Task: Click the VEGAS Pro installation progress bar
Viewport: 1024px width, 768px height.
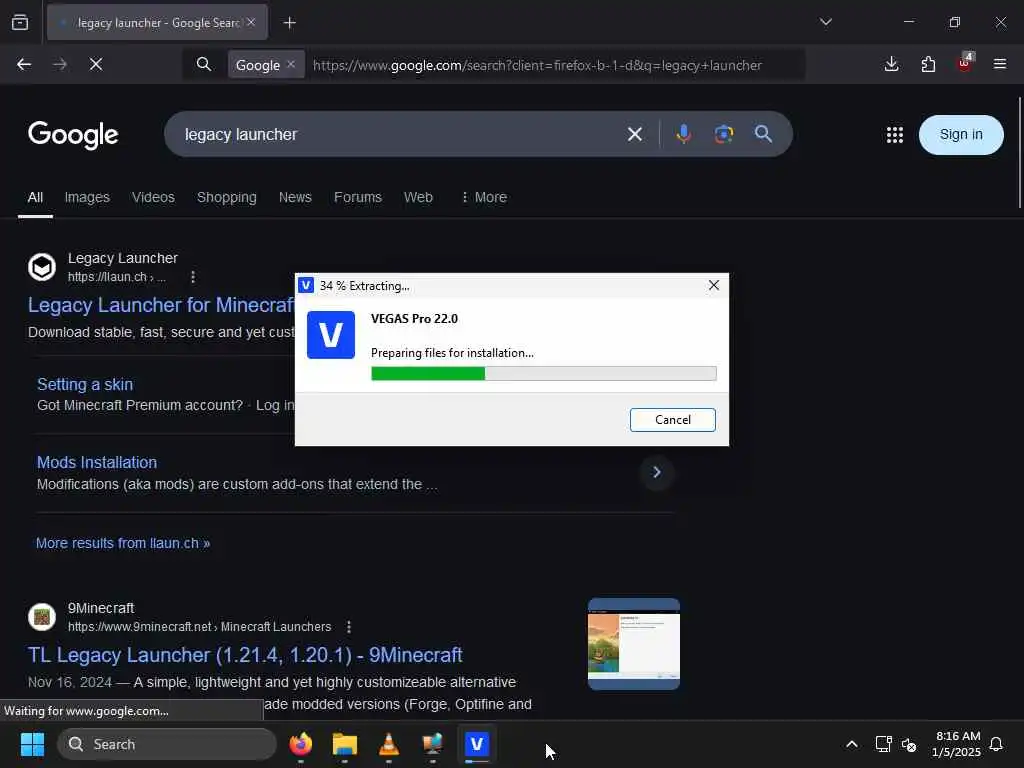Action: click(x=543, y=374)
